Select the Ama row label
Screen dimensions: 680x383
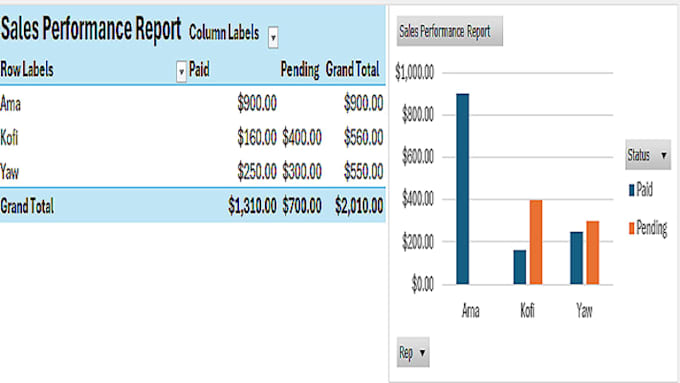pyautogui.click(x=10, y=104)
